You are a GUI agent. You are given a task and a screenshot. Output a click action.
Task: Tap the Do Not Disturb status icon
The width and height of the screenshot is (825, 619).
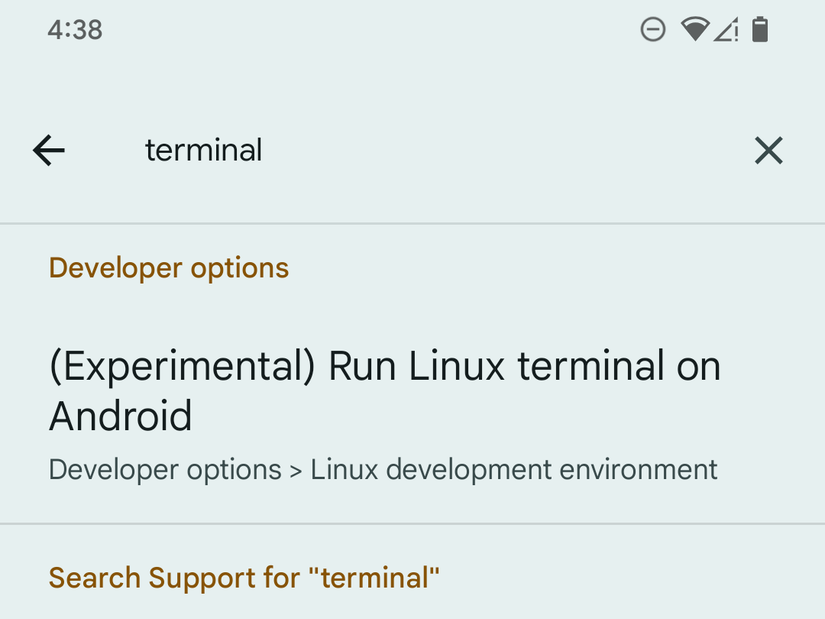[x=653, y=30]
